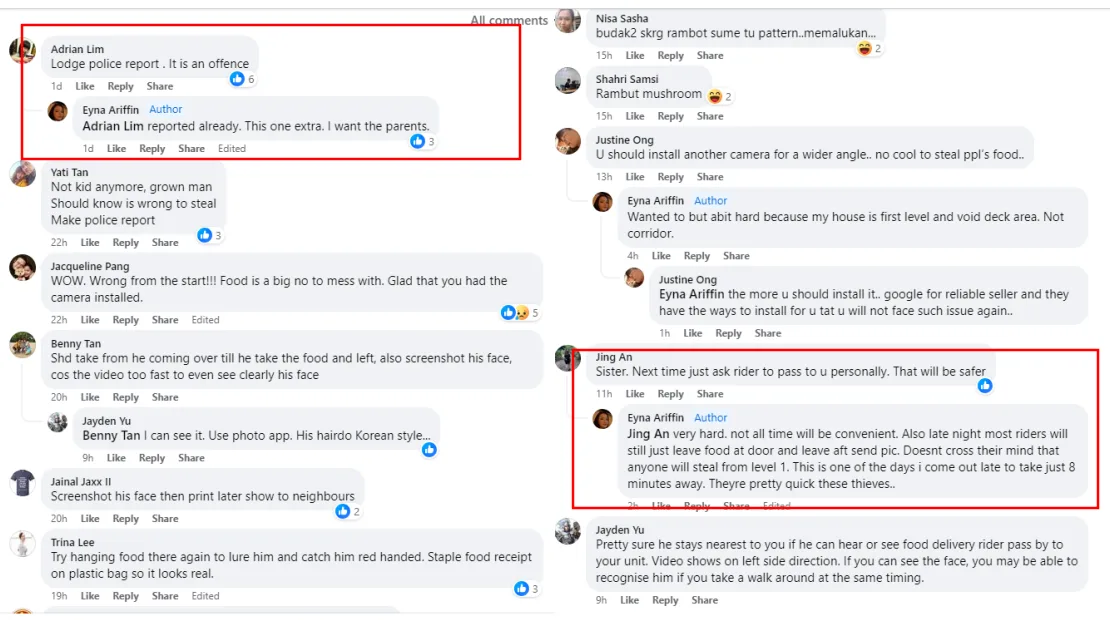Click the Author badge on Eyna Ariffin's first reply
The height and width of the screenshot is (620, 1110).
[166, 110]
